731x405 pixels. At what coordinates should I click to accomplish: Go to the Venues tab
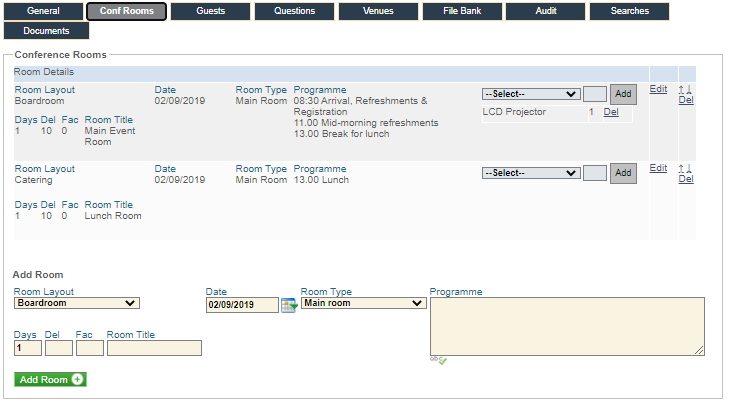(378, 11)
